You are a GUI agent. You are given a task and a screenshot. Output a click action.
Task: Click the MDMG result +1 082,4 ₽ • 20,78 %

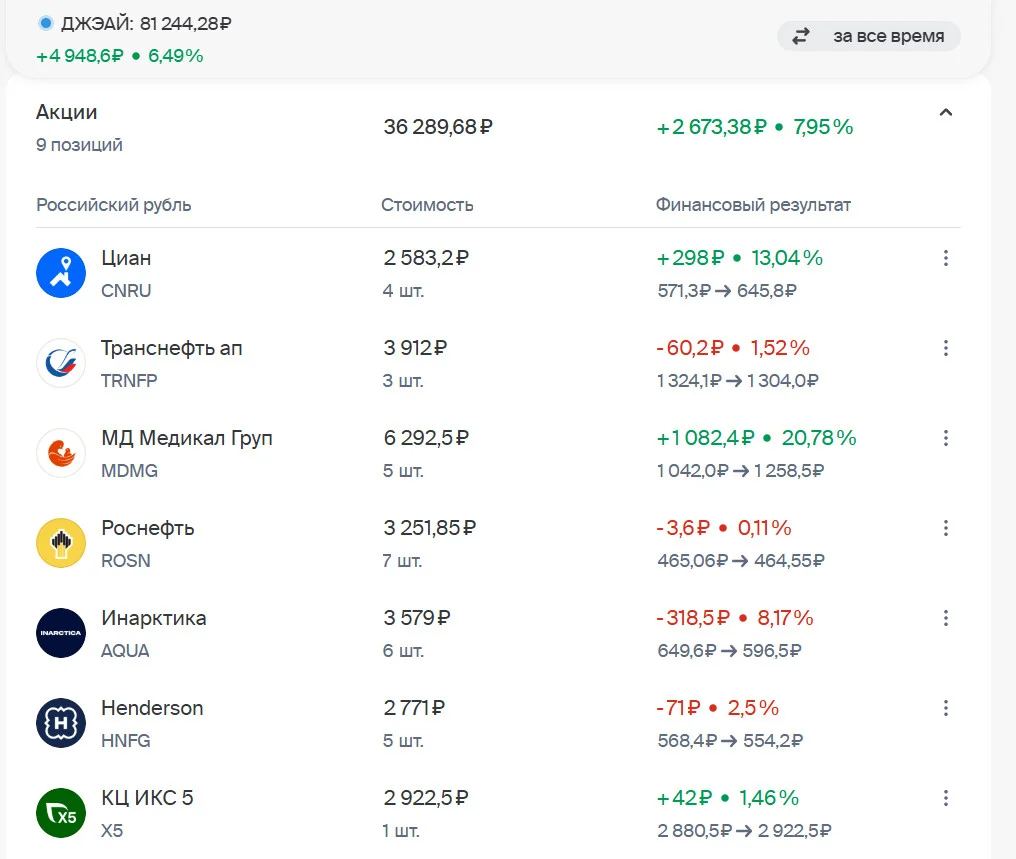[757, 438]
